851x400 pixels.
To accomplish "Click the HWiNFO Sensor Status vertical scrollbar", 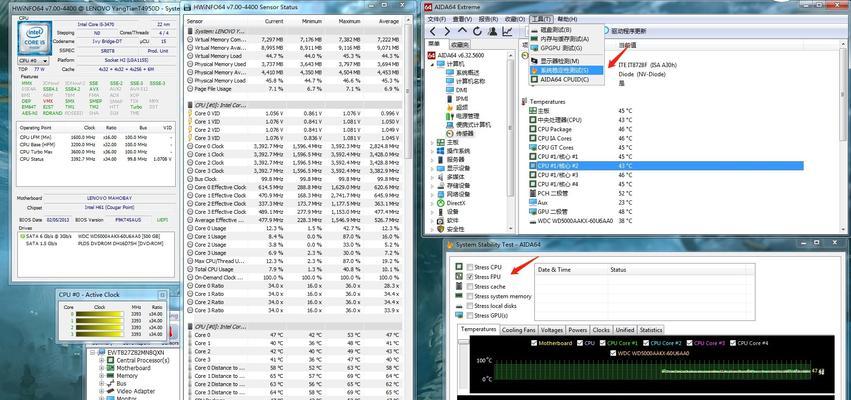I will click(x=409, y=209).
